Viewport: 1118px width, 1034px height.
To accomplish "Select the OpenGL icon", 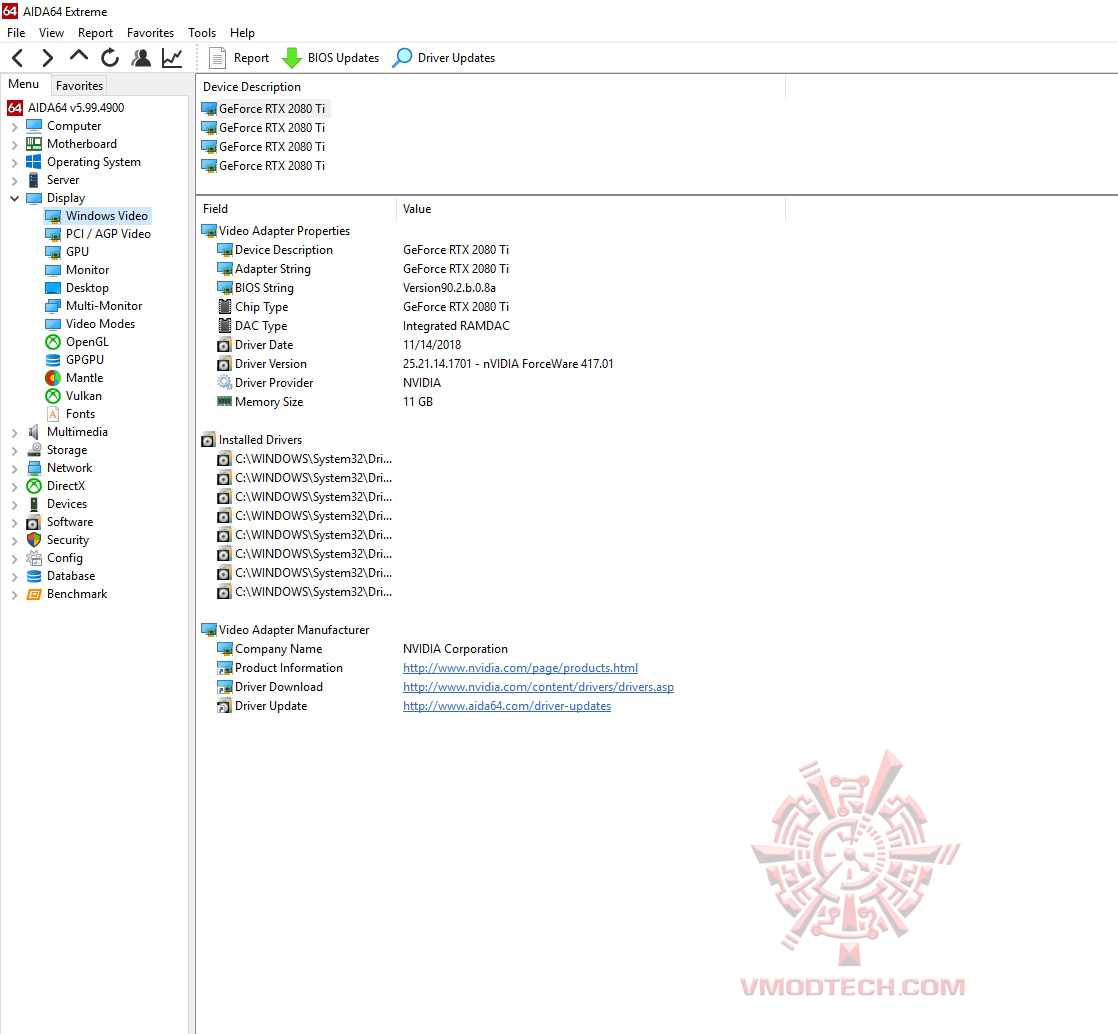I will [x=53, y=342].
